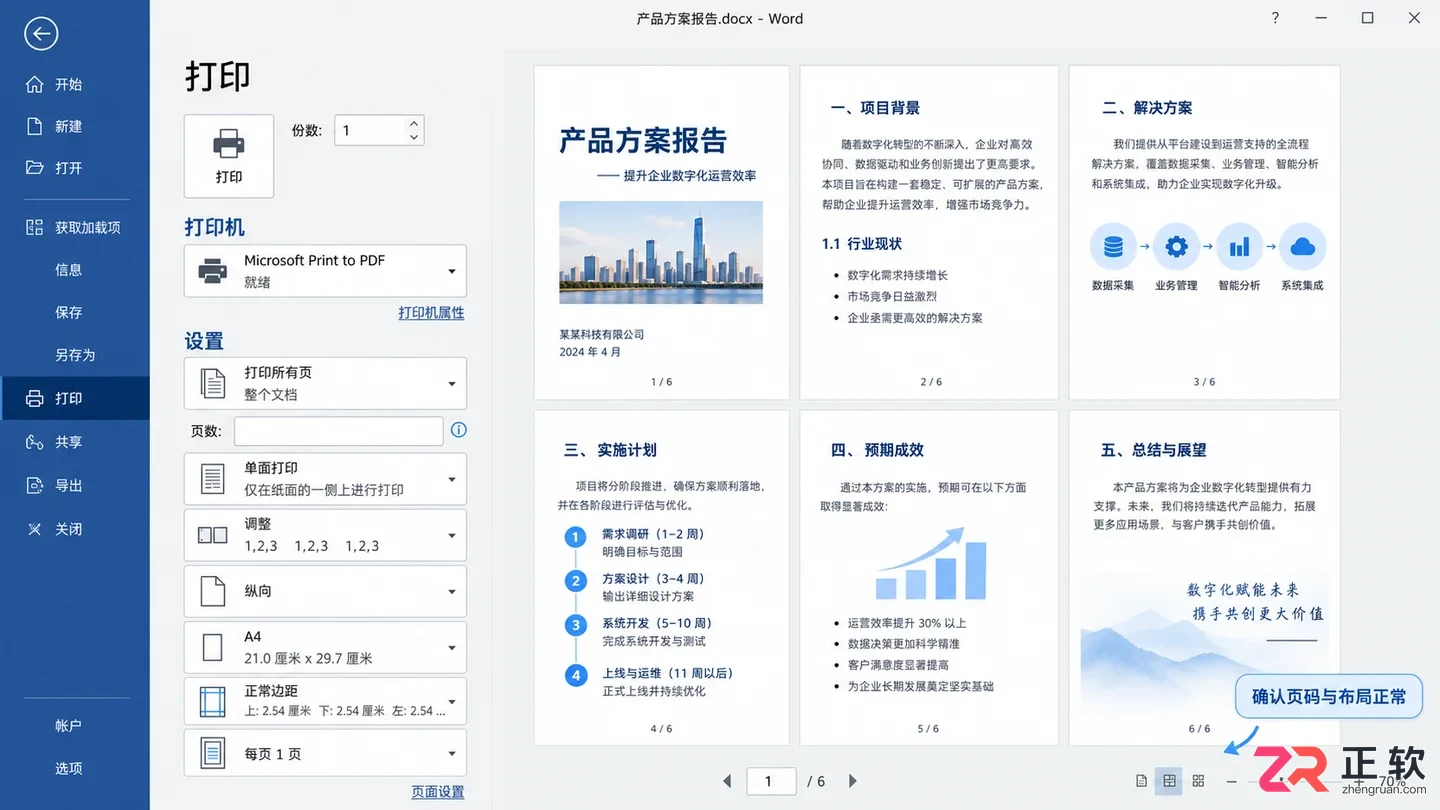This screenshot has width=1440, height=810.
Task: Select the thumbnail grid view icon
Action: pyautogui.click(x=1198, y=781)
